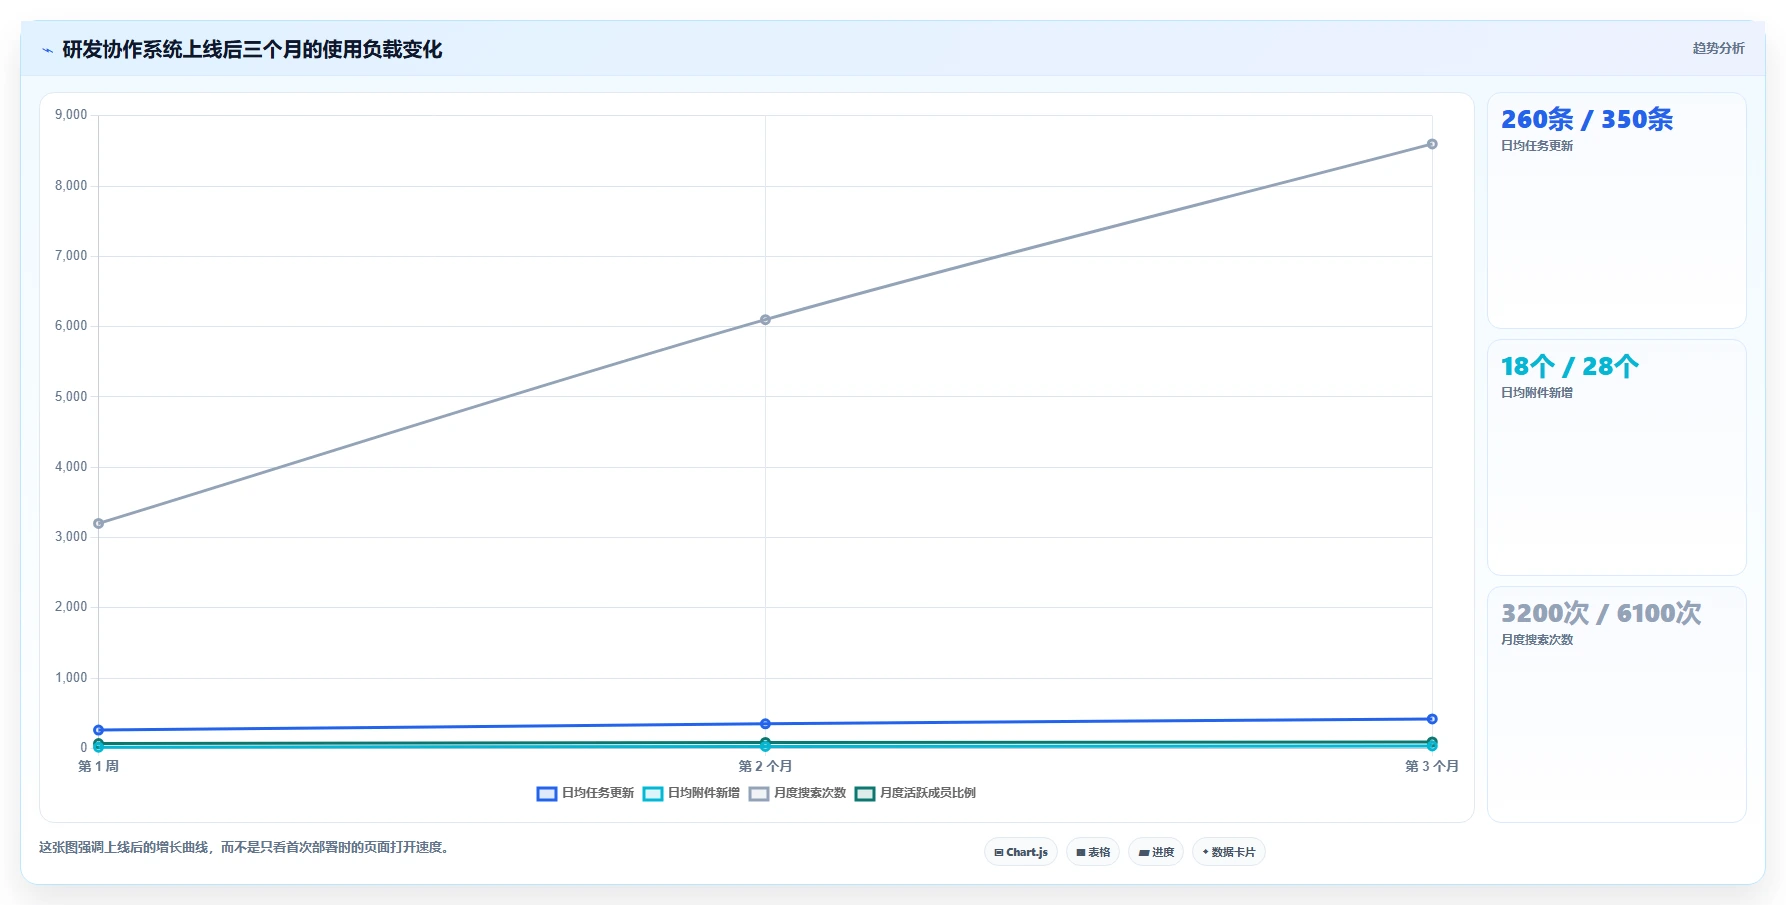Image resolution: width=1786 pixels, height=905 pixels.
Task: Click the 日均任务更新 data point at 第 2 个月
Action: [765, 724]
